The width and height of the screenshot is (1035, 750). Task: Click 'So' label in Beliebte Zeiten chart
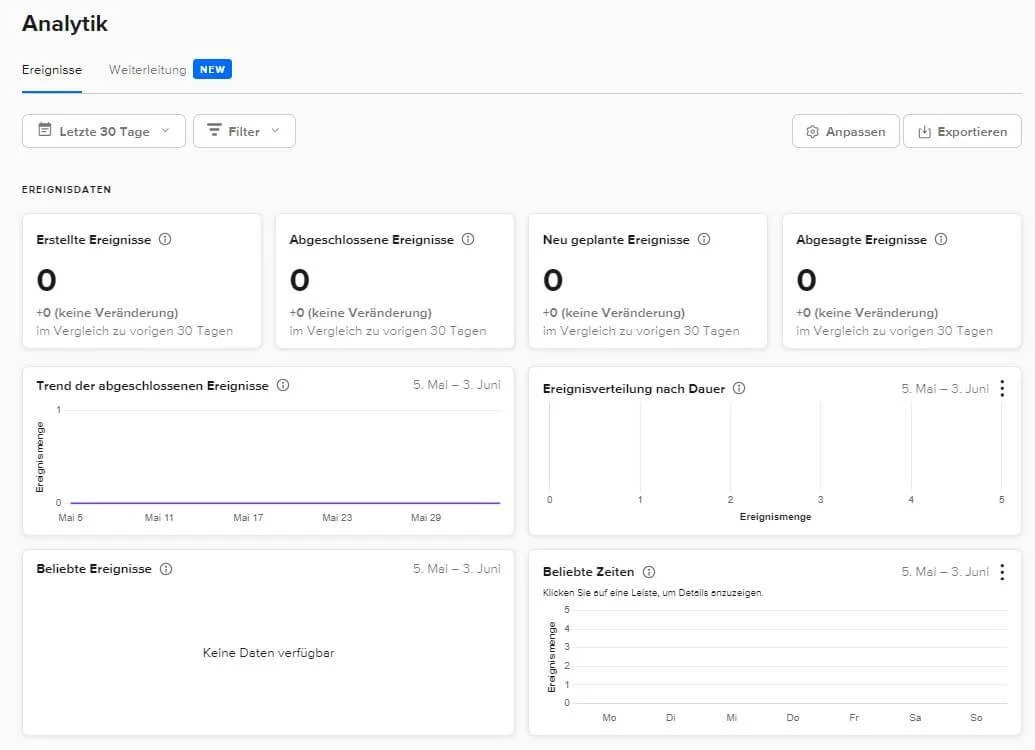(x=976, y=718)
